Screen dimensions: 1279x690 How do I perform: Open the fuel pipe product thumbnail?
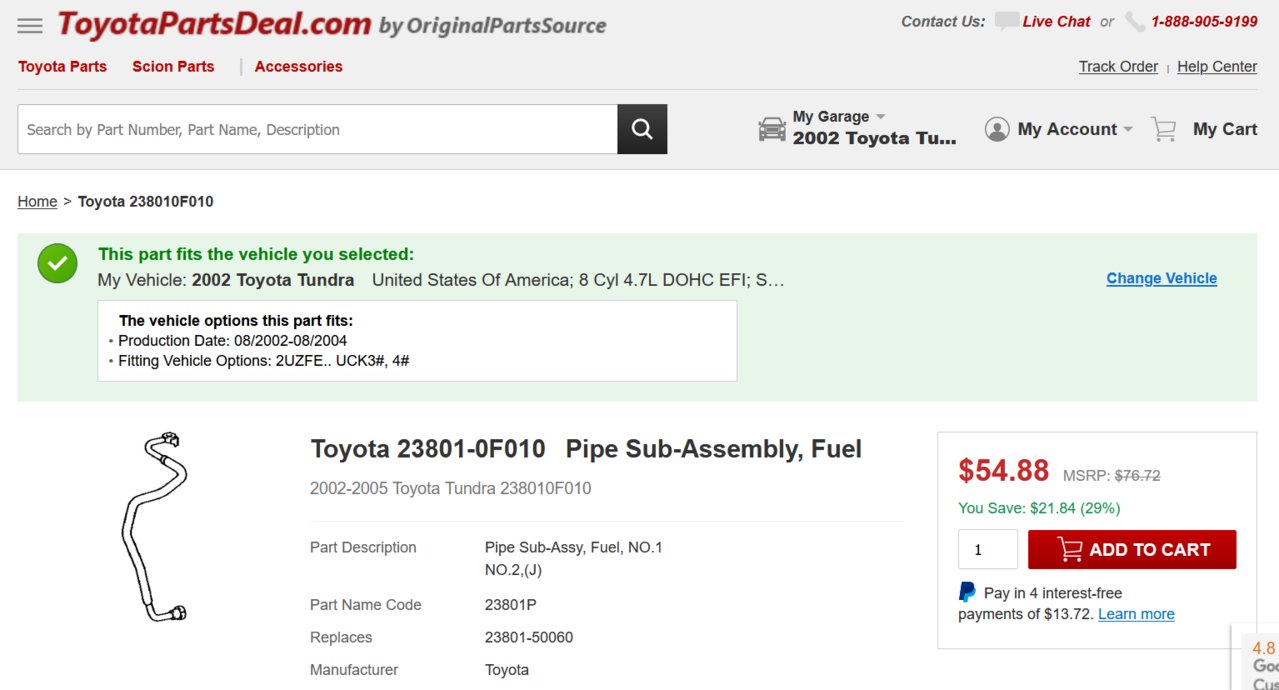point(155,526)
